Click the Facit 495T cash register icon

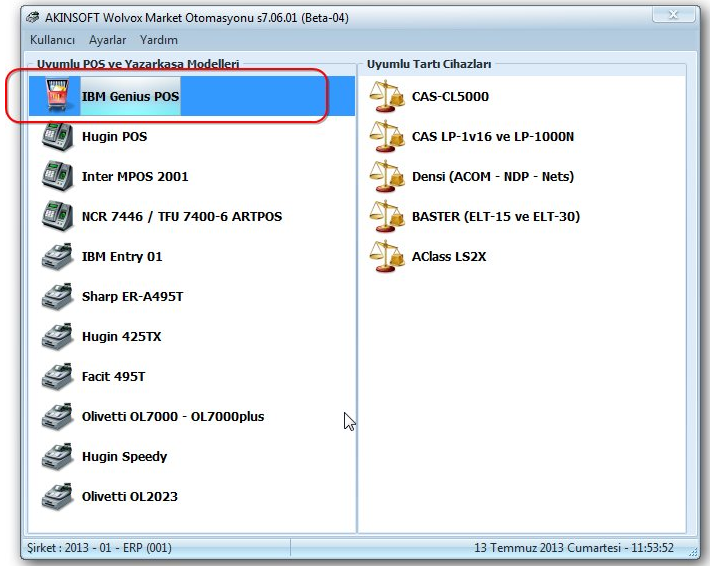pos(58,376)
